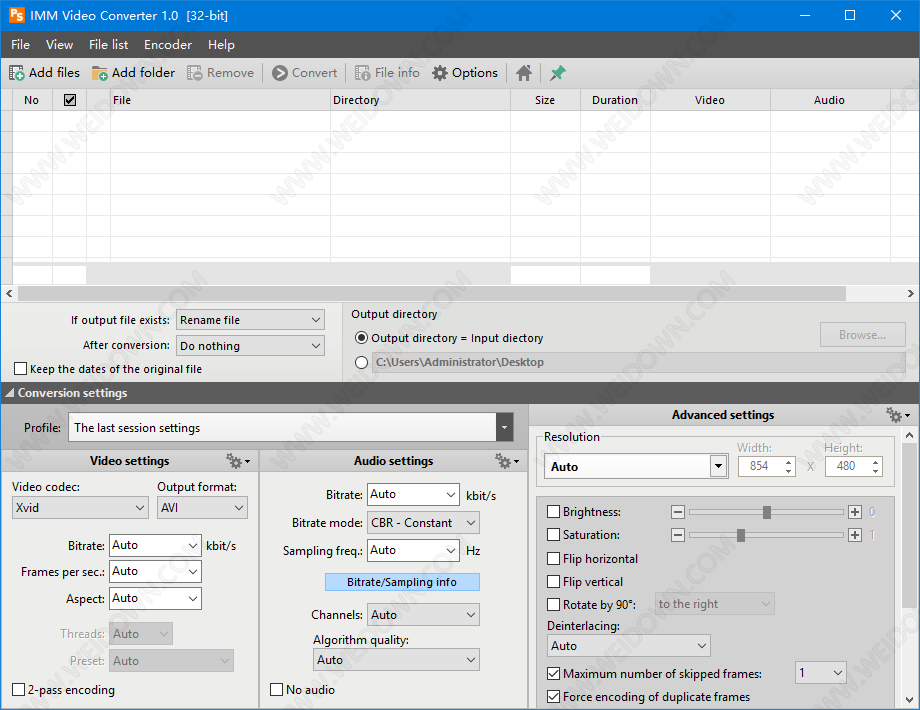Check Flip horizontal

tap(553, 559)
